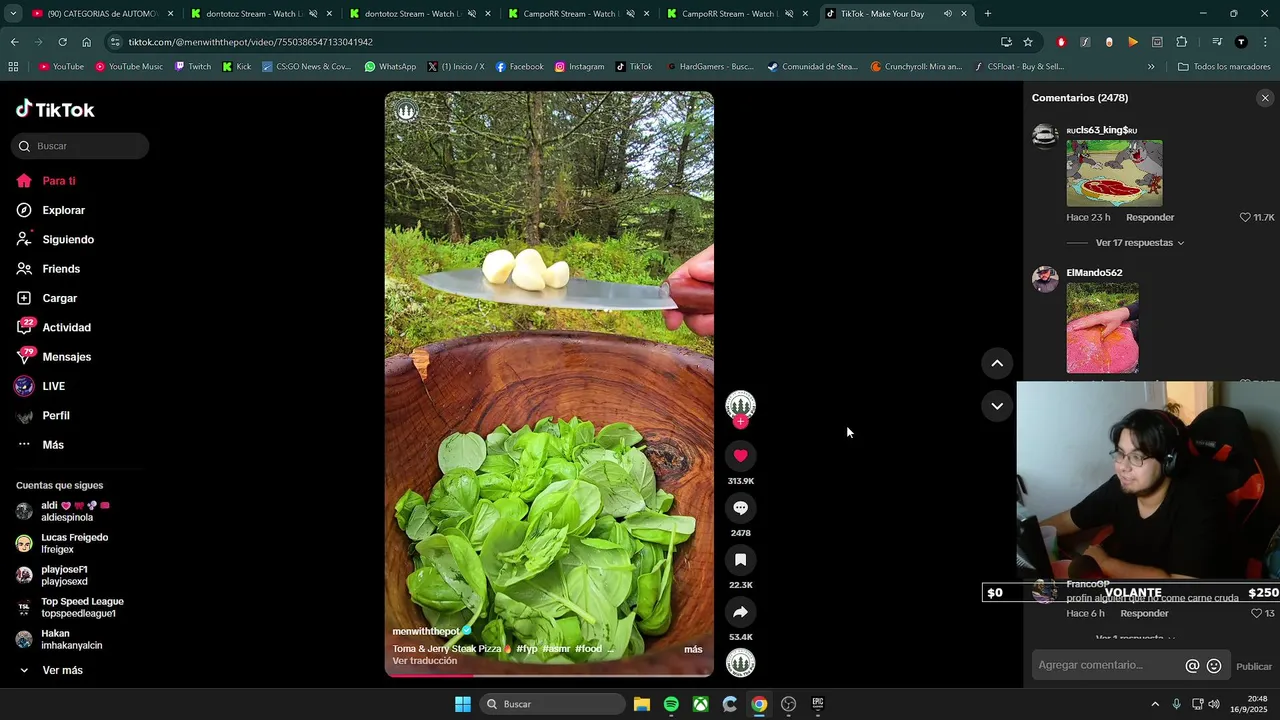
Task: Open Siguiendo feed
Action: tap(68, 240)
